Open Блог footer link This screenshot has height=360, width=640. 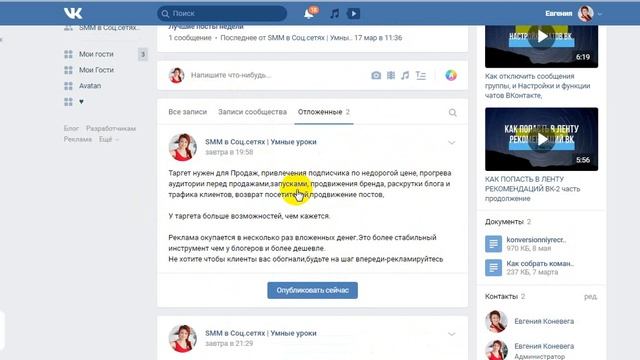(71, 128)
